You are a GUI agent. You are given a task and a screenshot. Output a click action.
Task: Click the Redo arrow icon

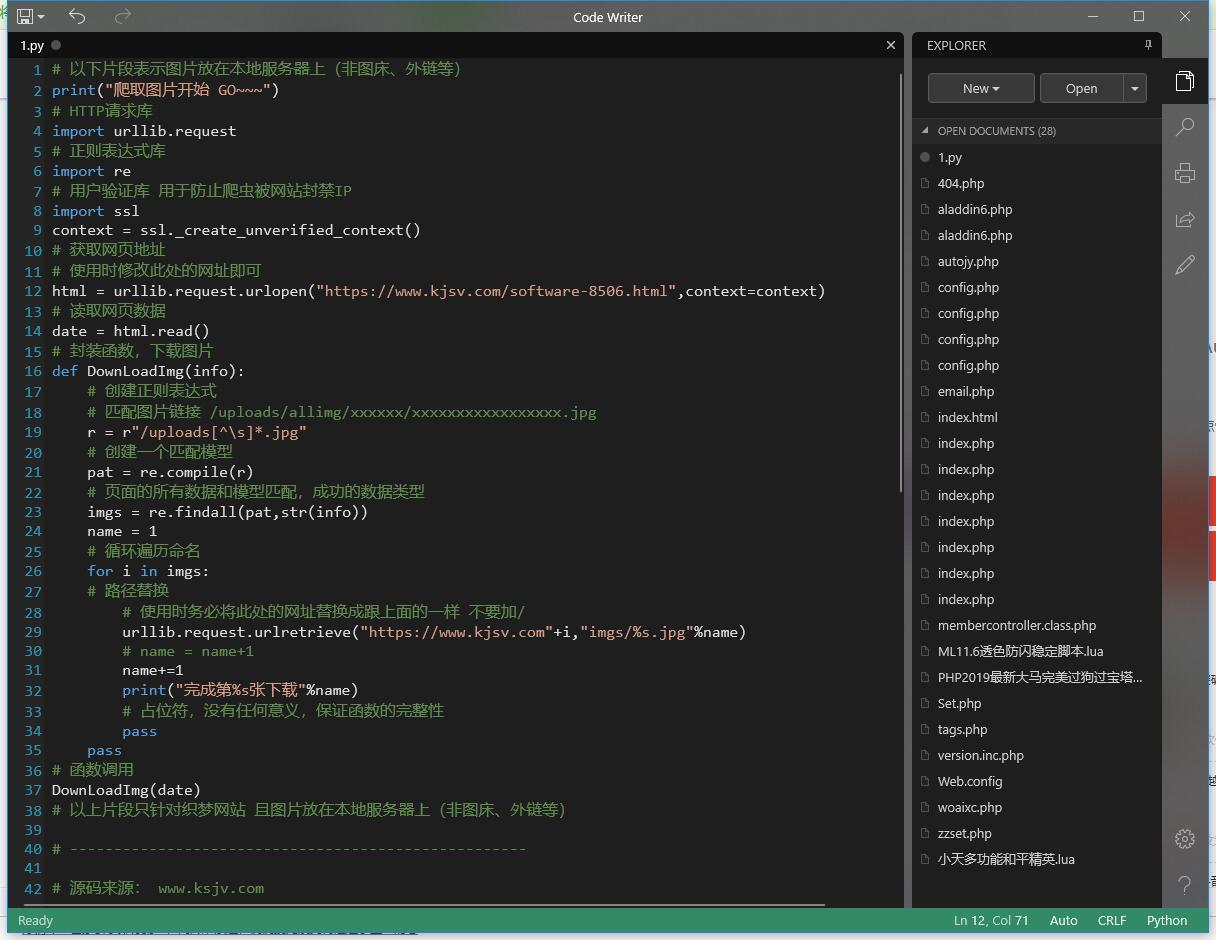tap(123, 17)
